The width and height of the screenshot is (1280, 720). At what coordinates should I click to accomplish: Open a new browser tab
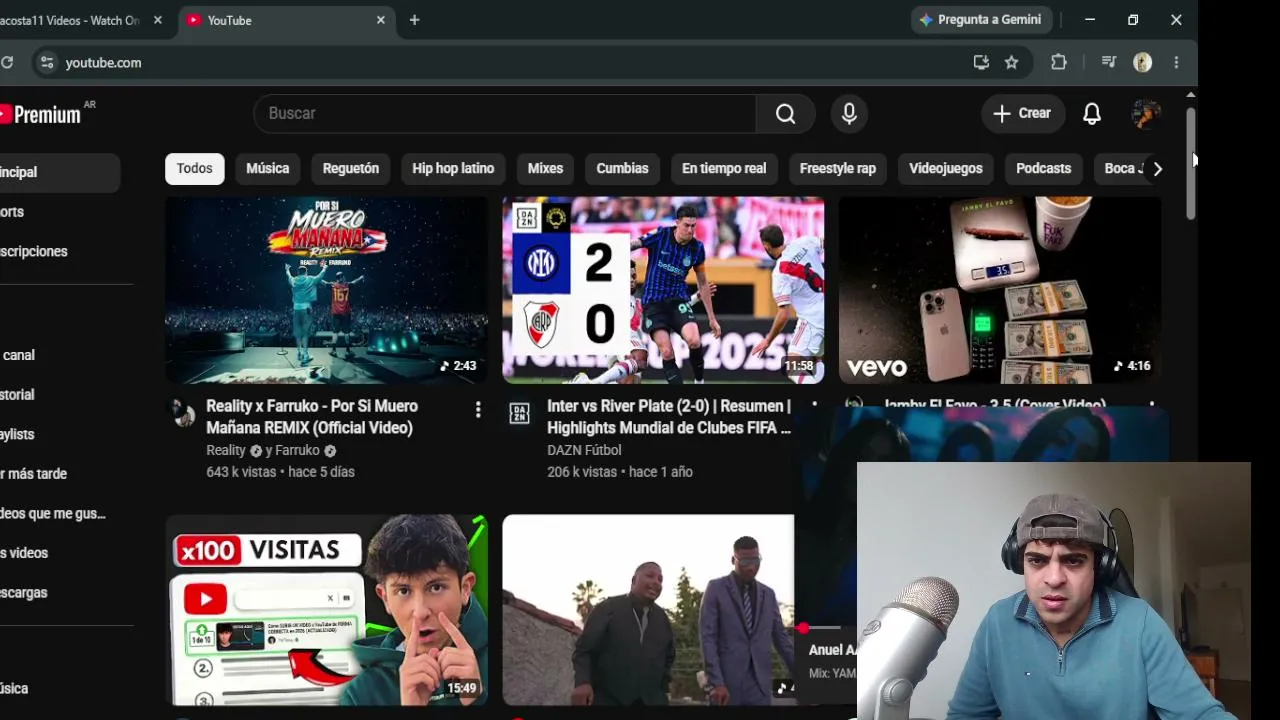tap(414, 20)
